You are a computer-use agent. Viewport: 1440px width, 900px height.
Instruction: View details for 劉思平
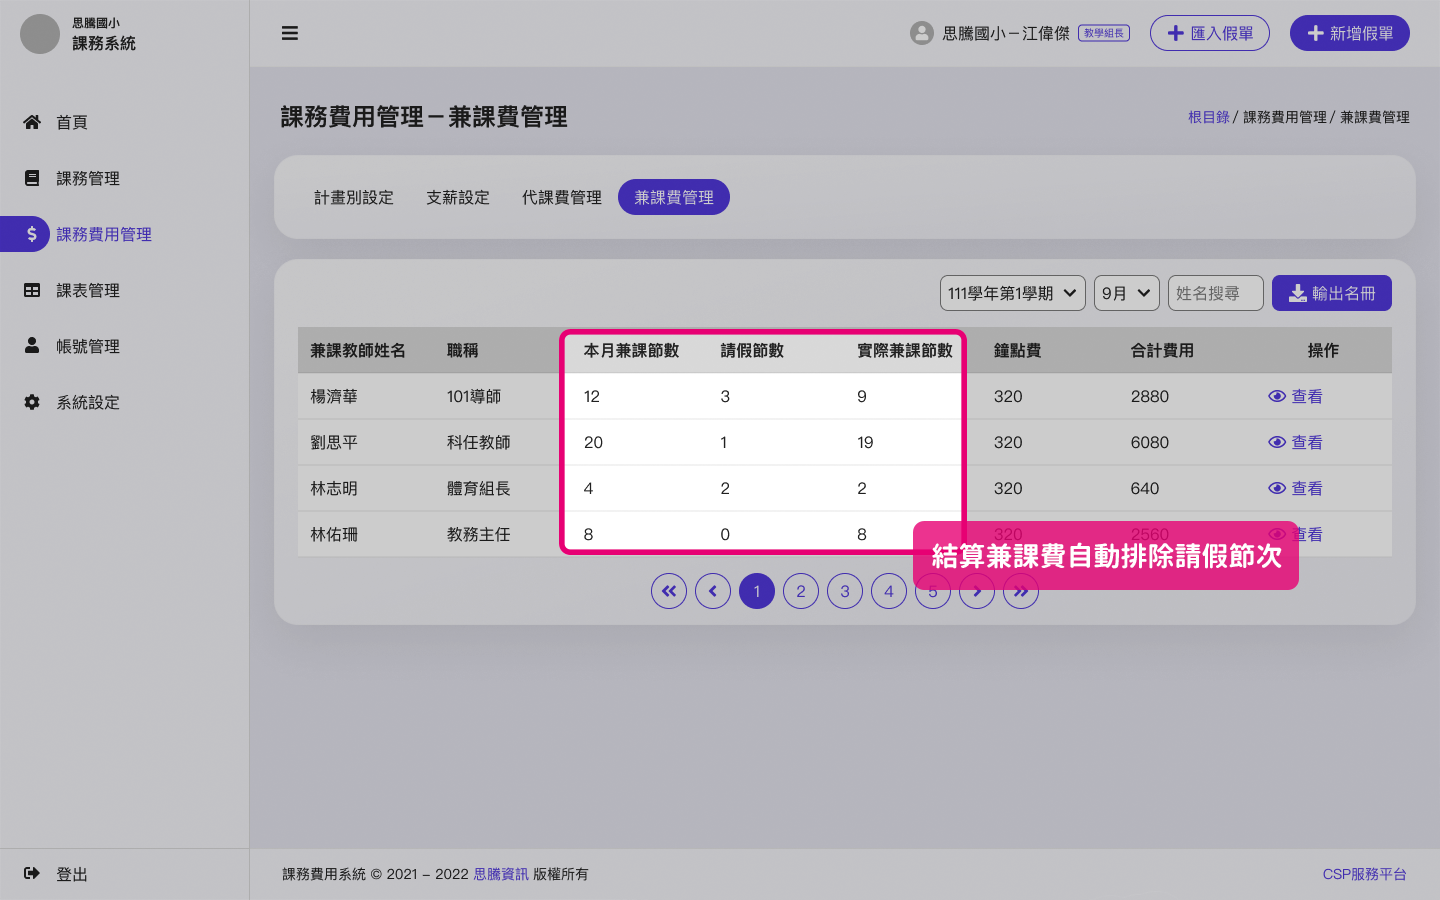click(1296, 442)
